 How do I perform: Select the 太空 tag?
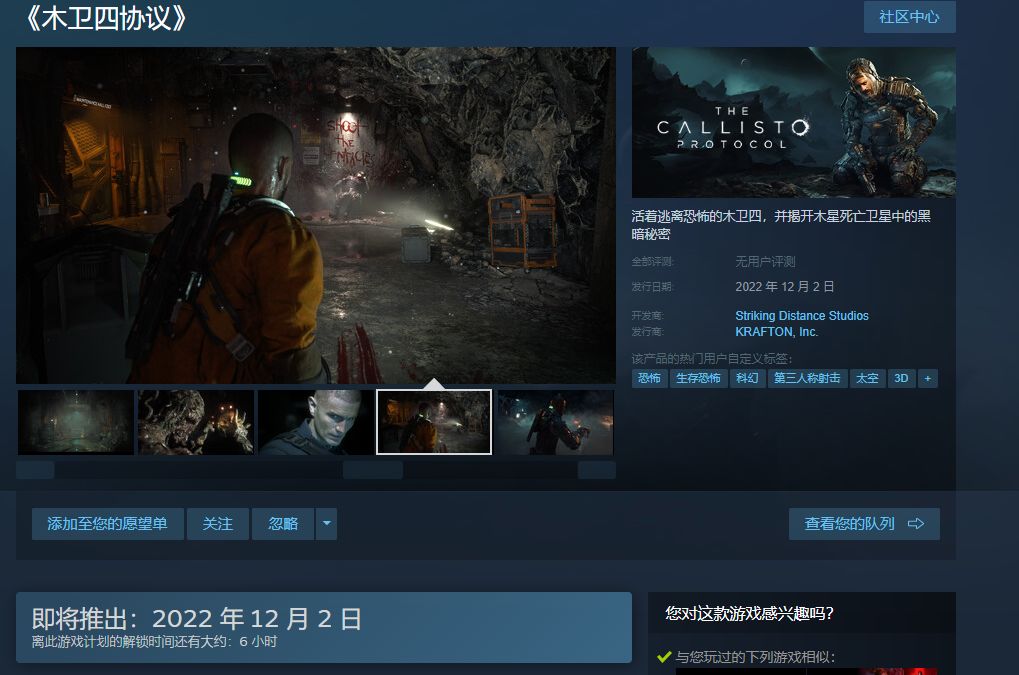[867, 378]
